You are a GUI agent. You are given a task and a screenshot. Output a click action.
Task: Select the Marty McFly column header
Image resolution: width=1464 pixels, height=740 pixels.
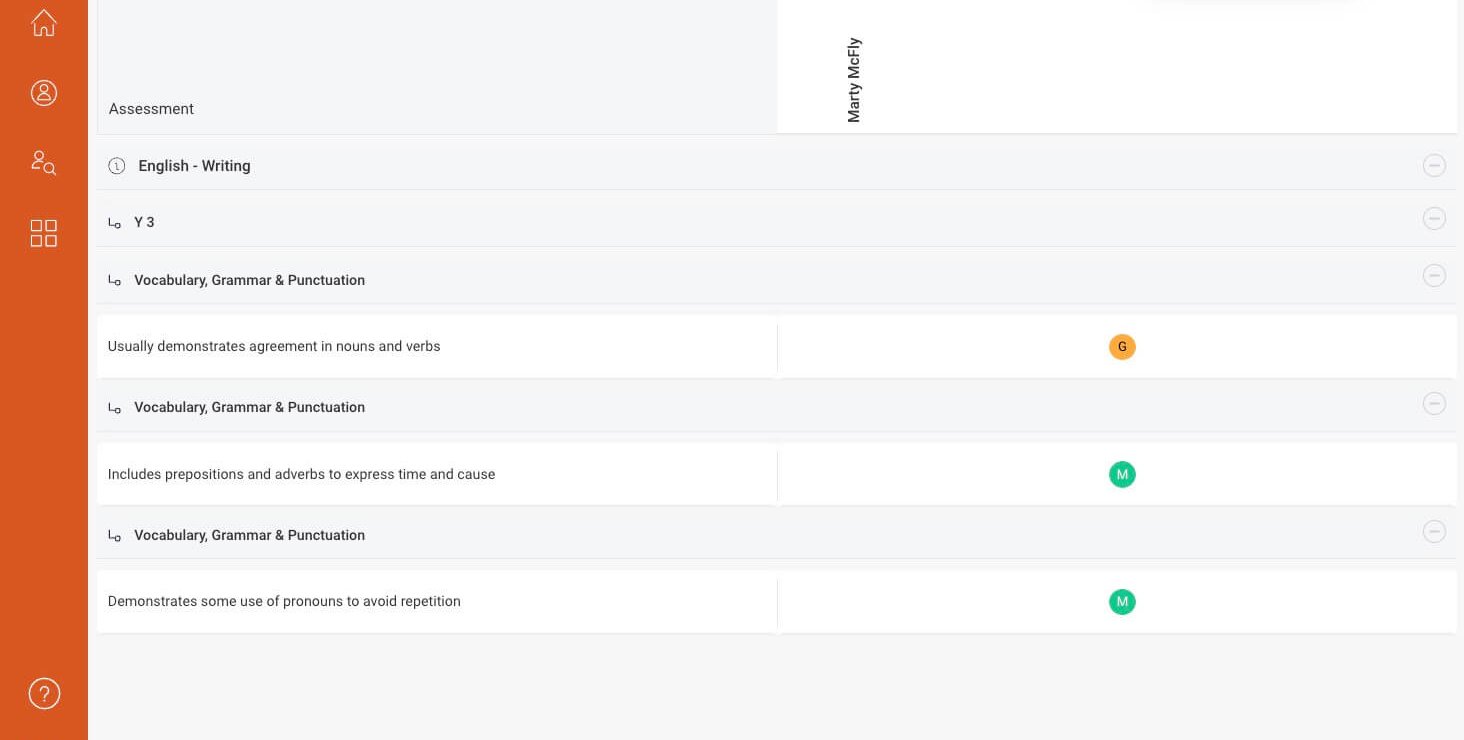(x=854, y=80)
